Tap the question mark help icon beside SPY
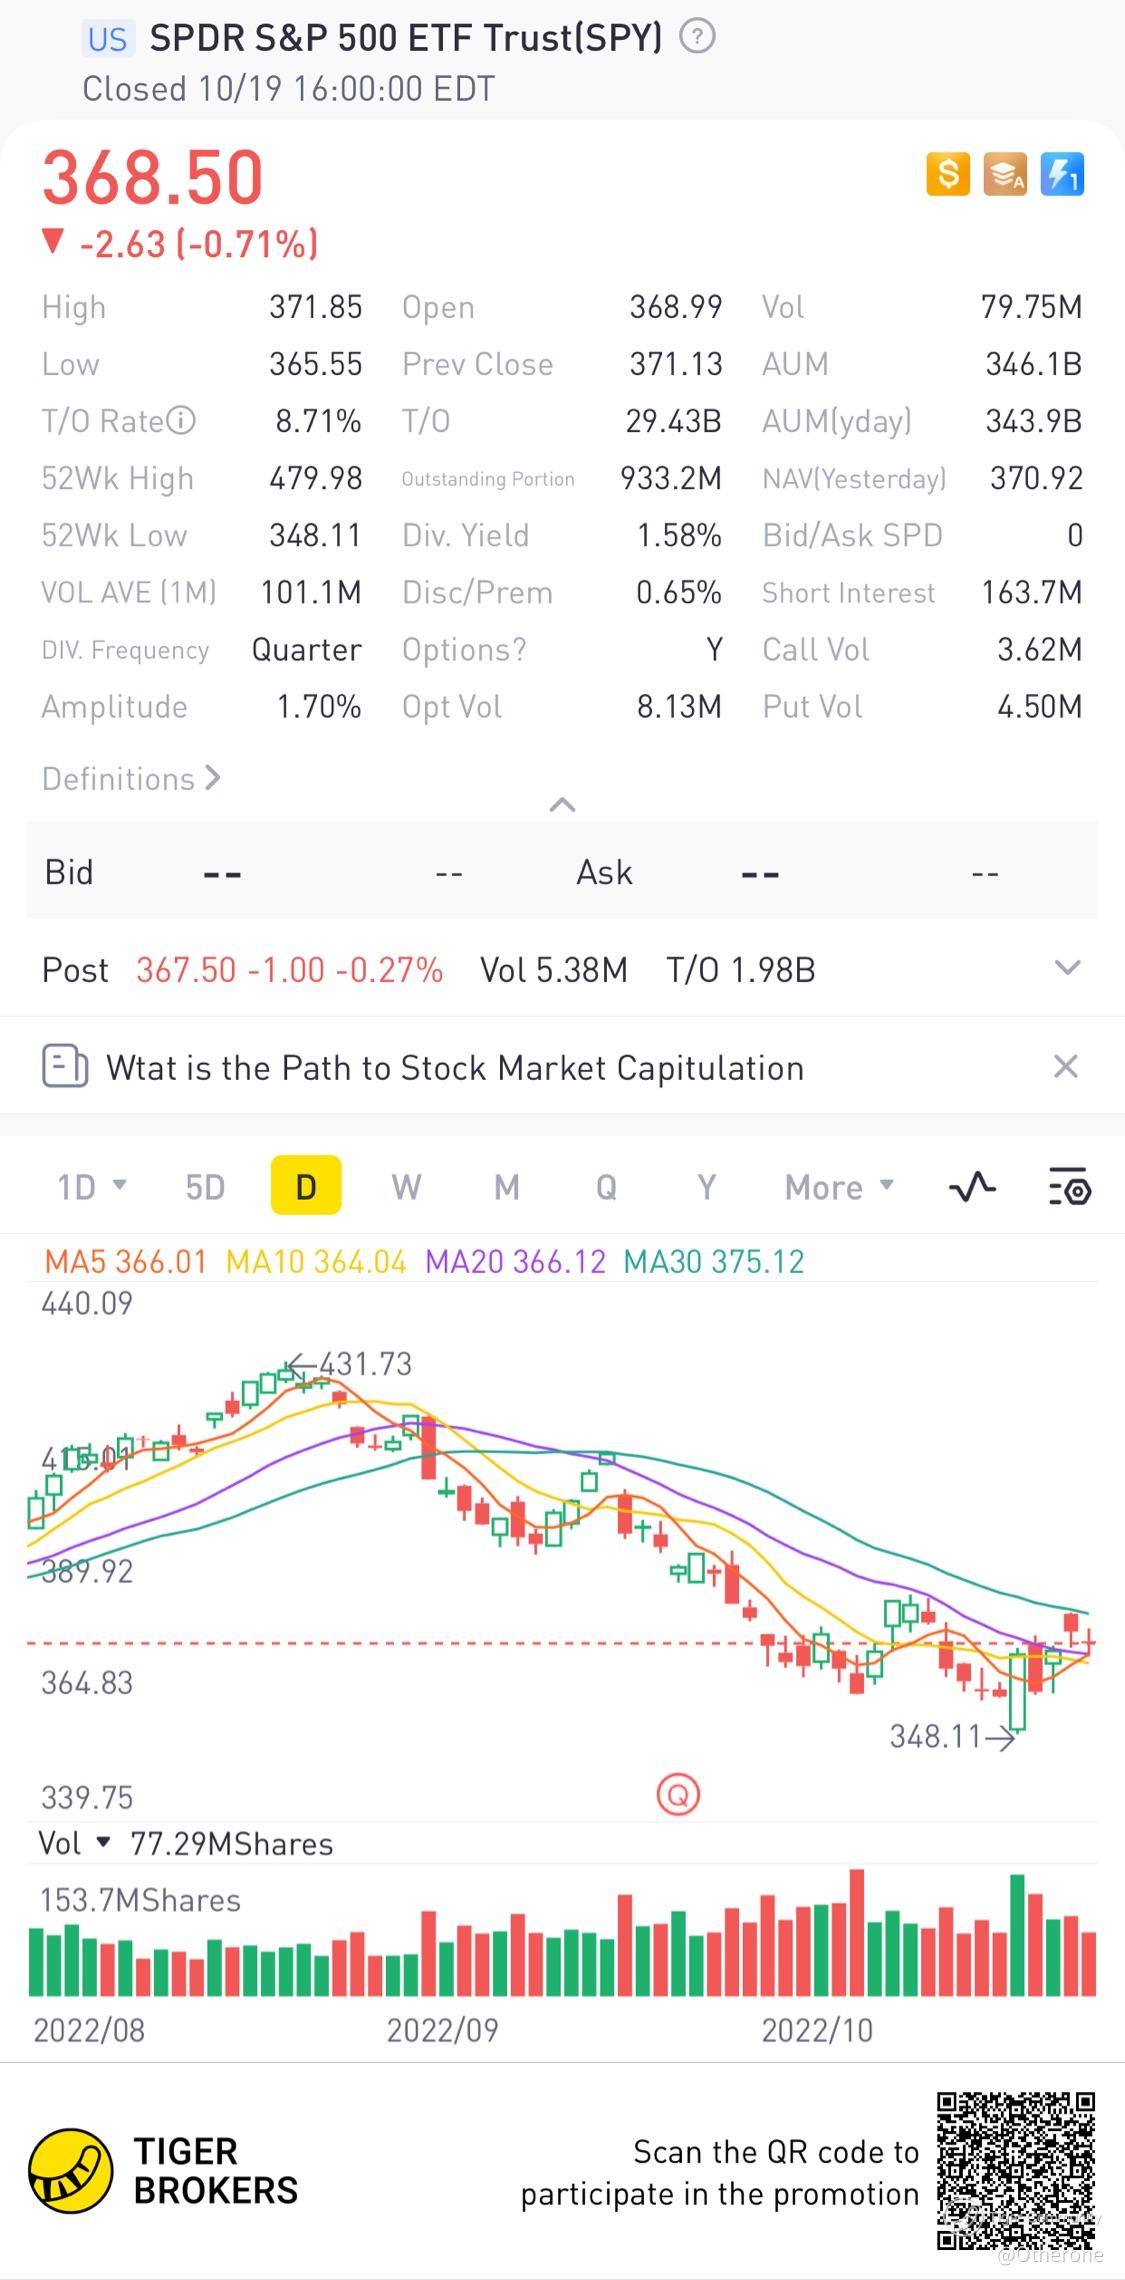The image size is (1125, 2280). click(x=697, y=37)
